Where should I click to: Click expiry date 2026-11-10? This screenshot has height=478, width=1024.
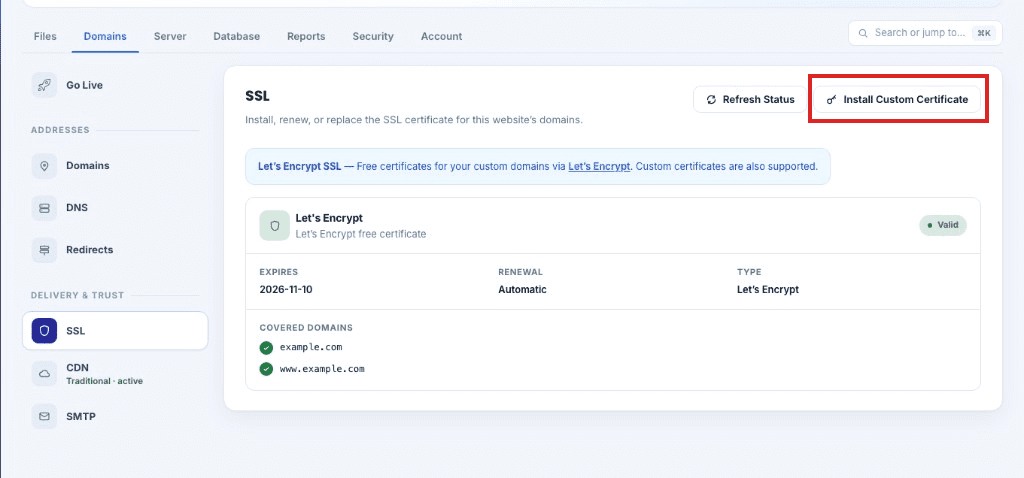(x=288, y=289)
